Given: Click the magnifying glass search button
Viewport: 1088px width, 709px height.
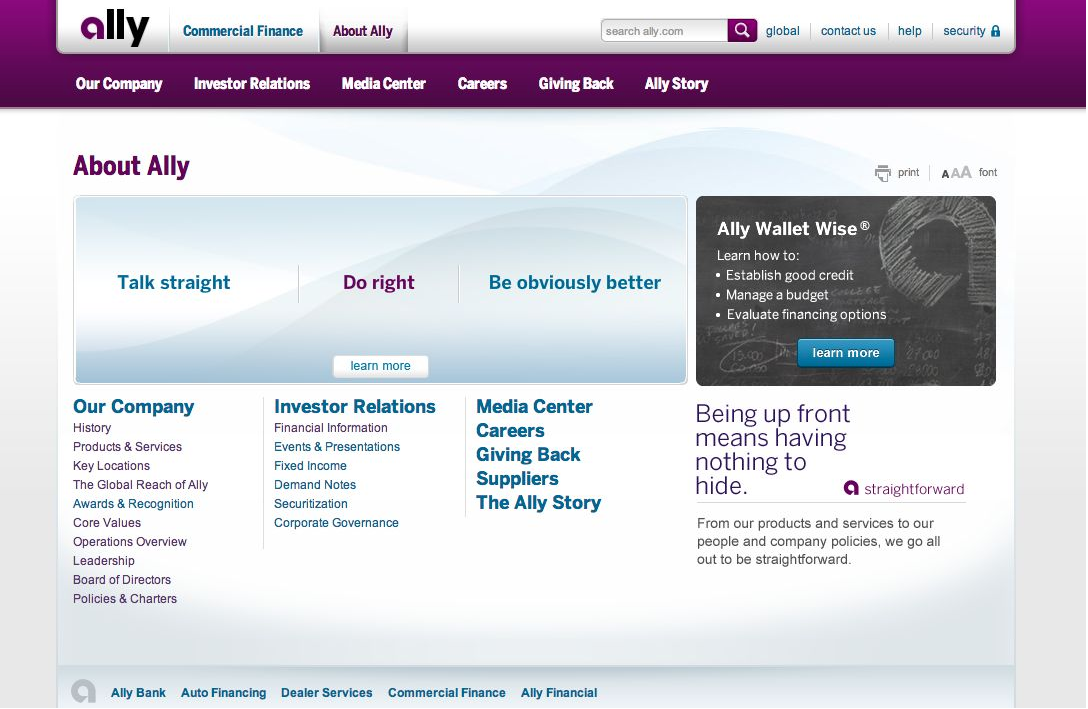Looking at the screenshot, I should tap(742, 31).
